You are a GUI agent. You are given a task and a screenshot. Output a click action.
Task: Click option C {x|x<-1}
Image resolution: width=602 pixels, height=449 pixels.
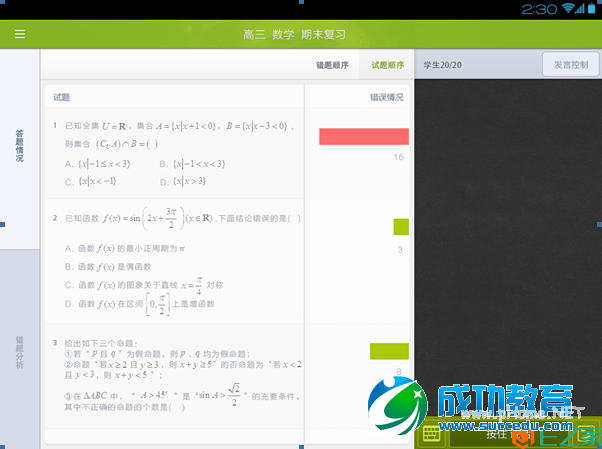pos(90,181)
